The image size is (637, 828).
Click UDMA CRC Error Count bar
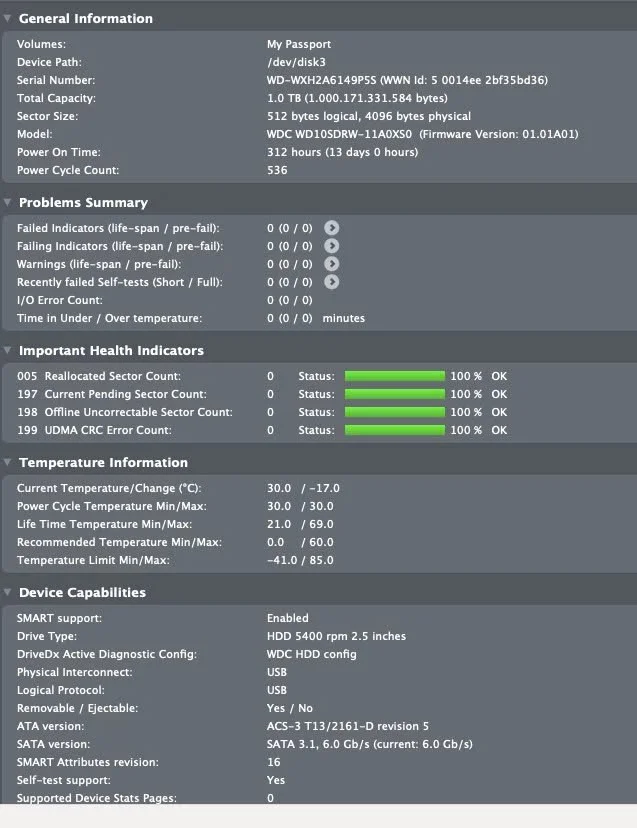(394, 430)
